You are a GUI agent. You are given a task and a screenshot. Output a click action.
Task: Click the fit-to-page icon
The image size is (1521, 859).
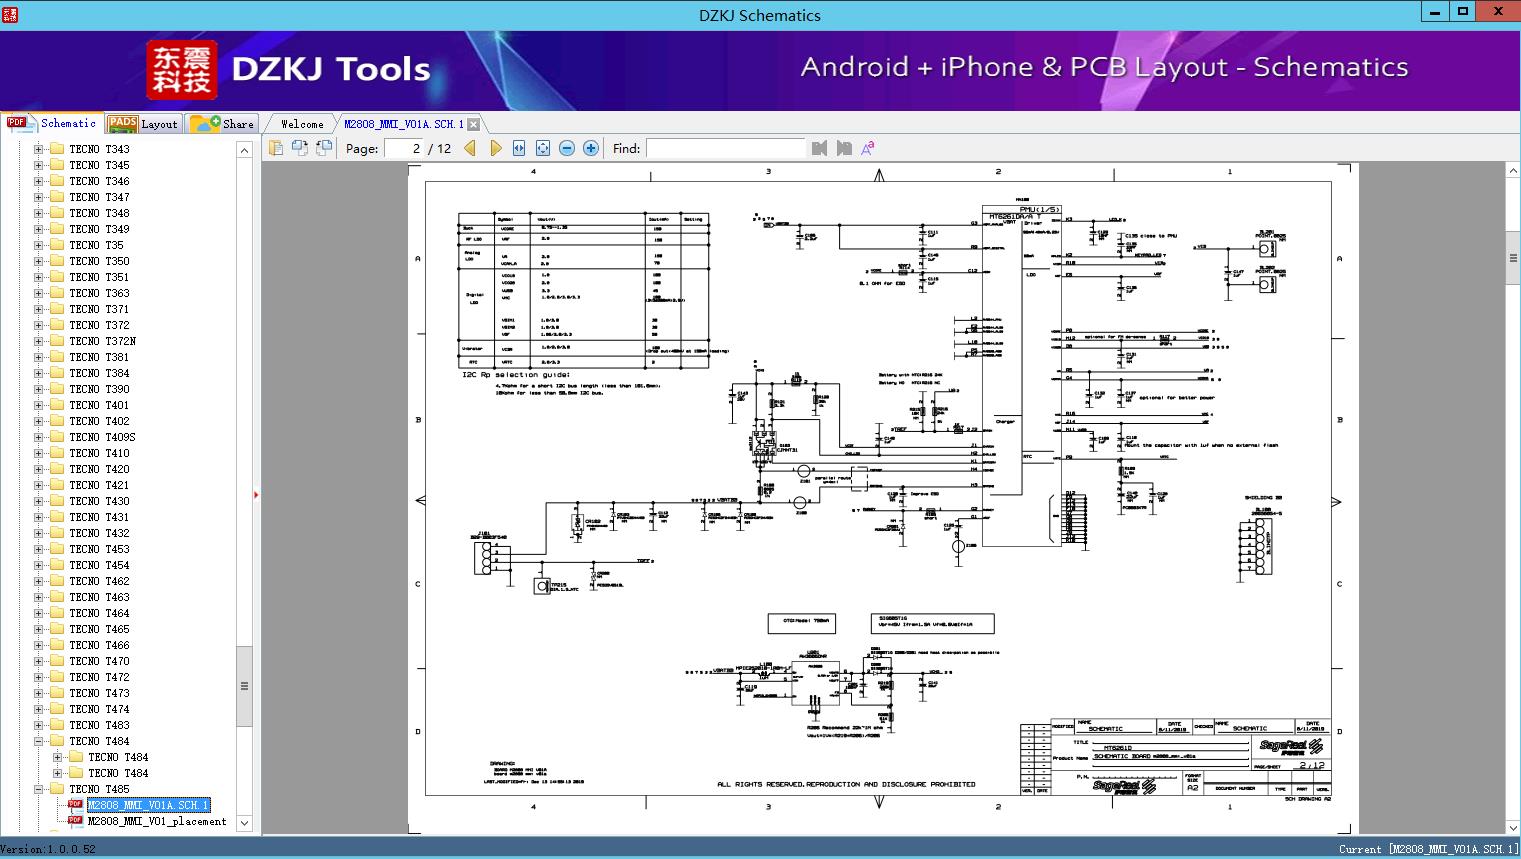tap(543, 148)
